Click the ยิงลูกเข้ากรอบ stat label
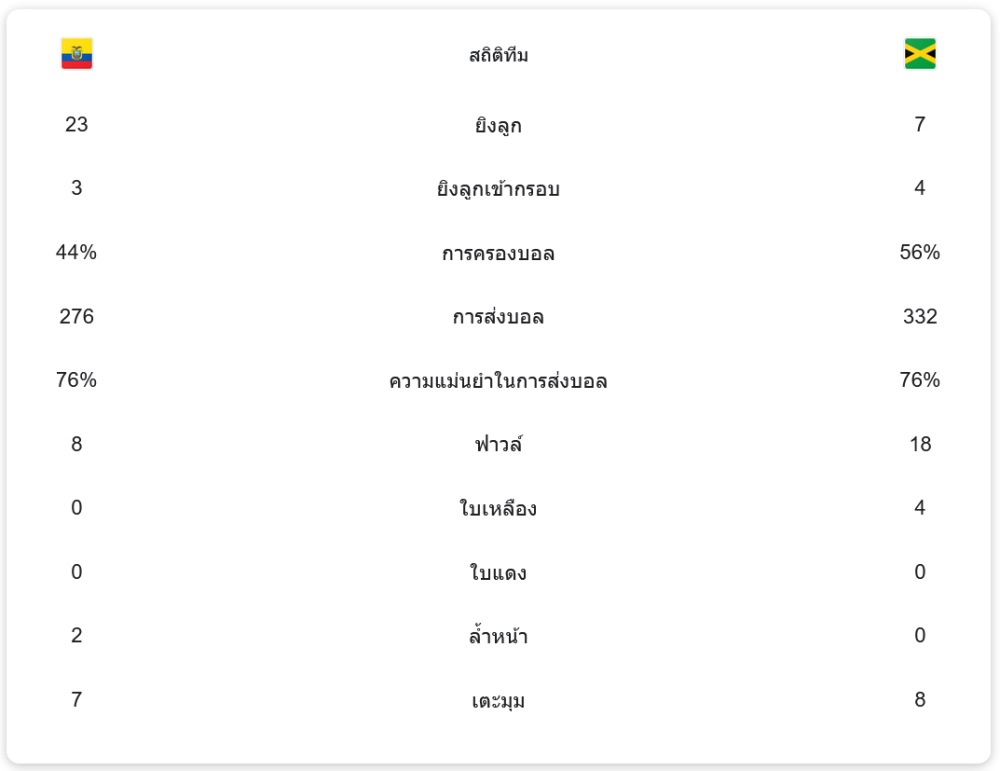The image size is (1000, 771). (x=498, y=189)
